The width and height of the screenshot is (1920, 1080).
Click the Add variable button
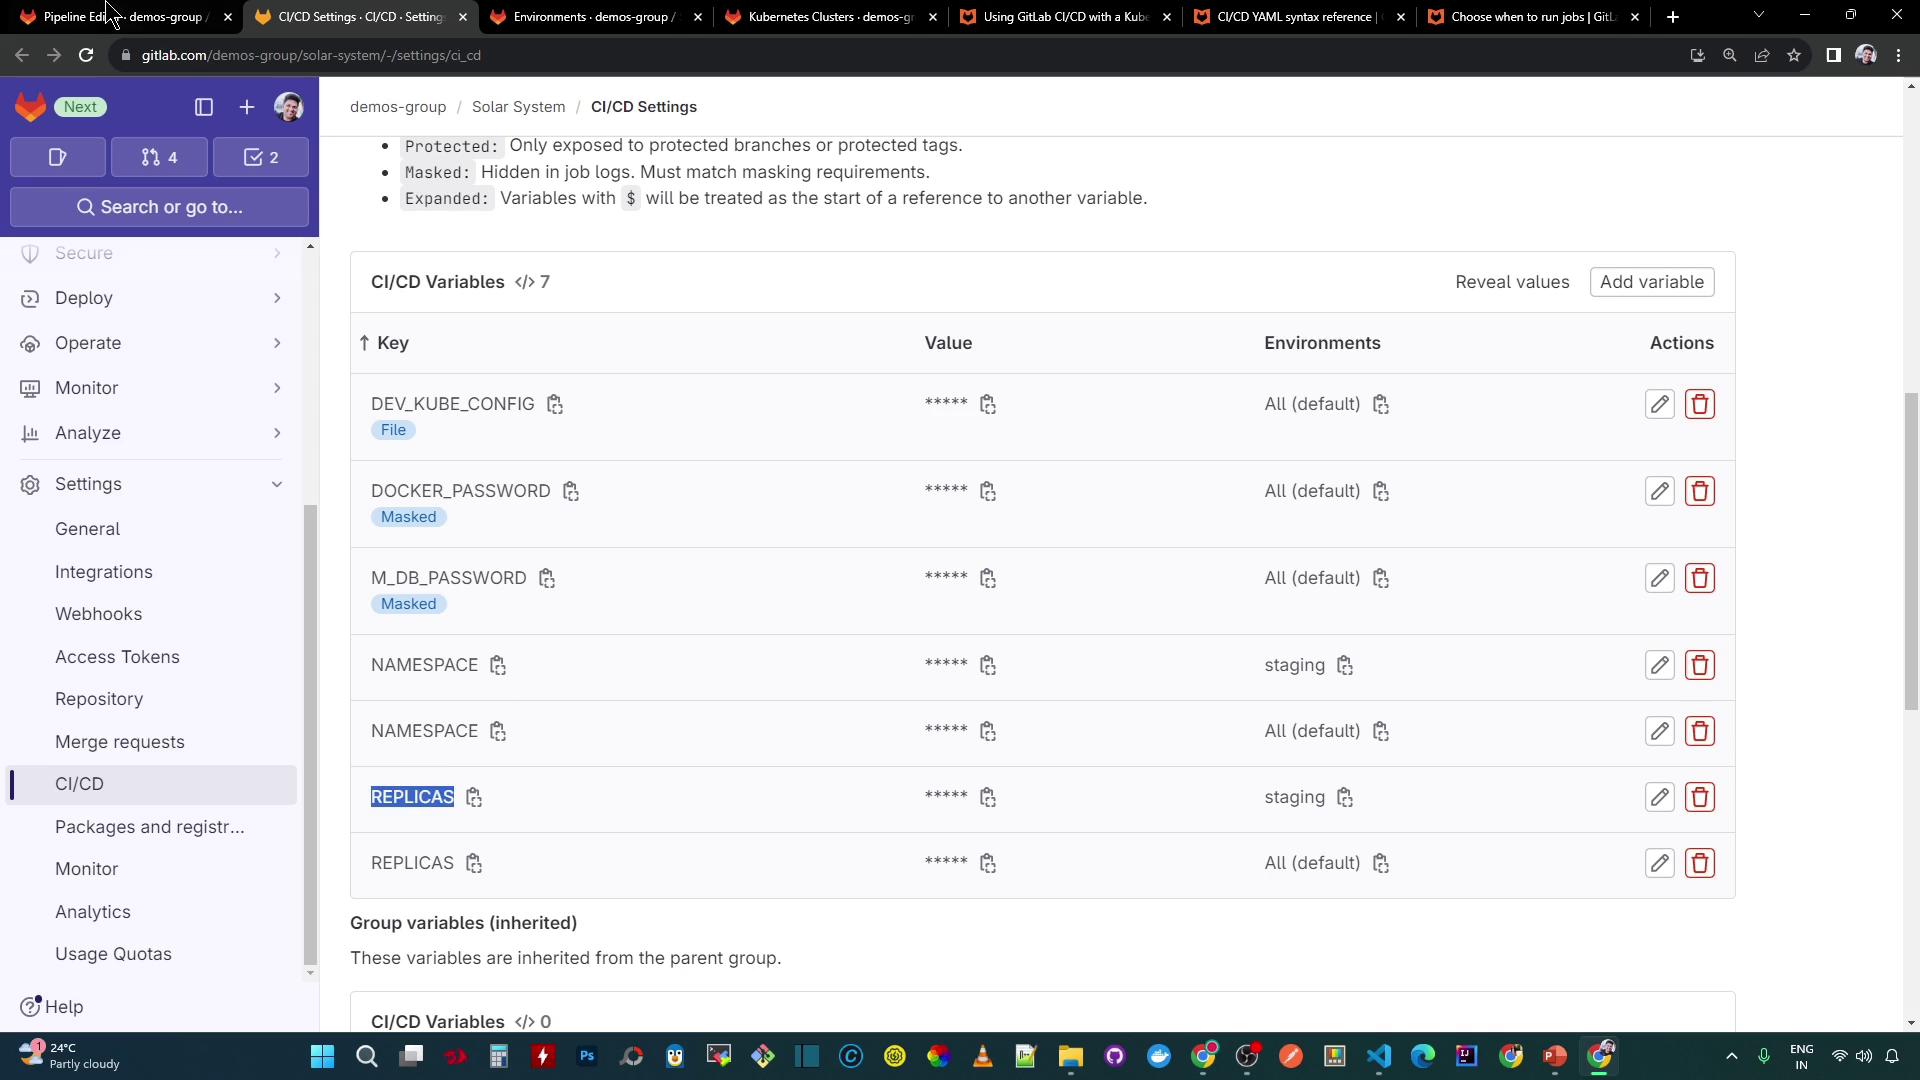click(x=1651, y=282)
